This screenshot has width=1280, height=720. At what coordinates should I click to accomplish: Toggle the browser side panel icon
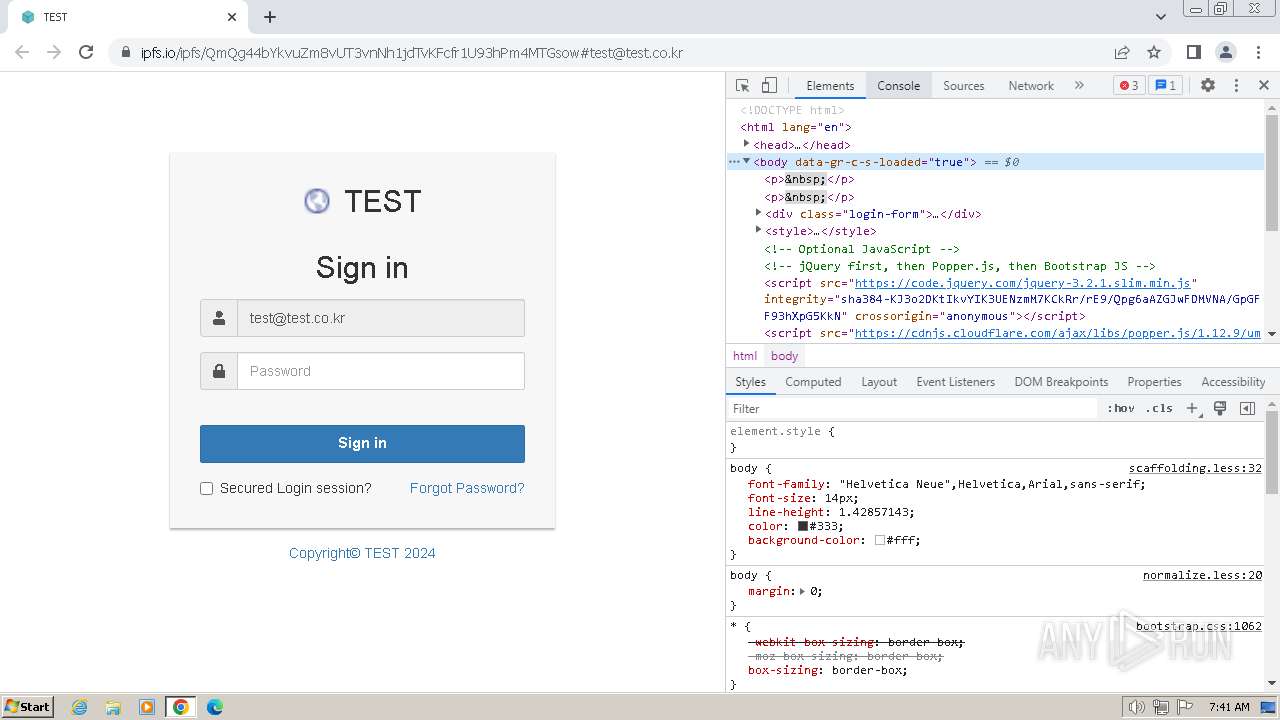(1193, 52)
